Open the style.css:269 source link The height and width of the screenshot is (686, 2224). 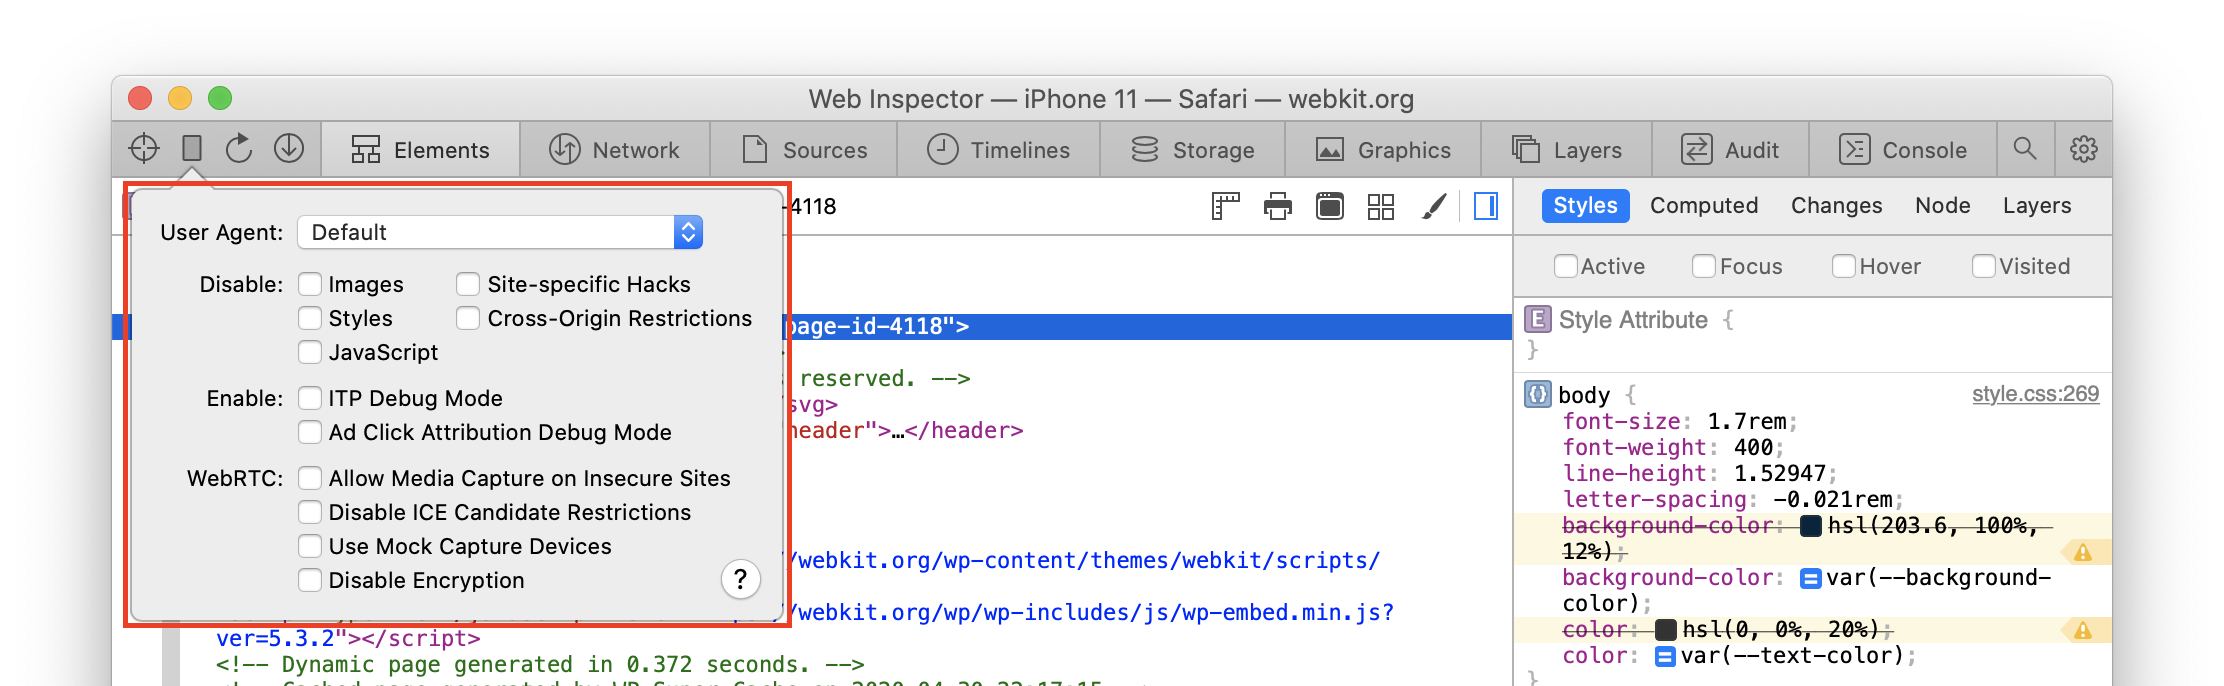click(2035, 394)
